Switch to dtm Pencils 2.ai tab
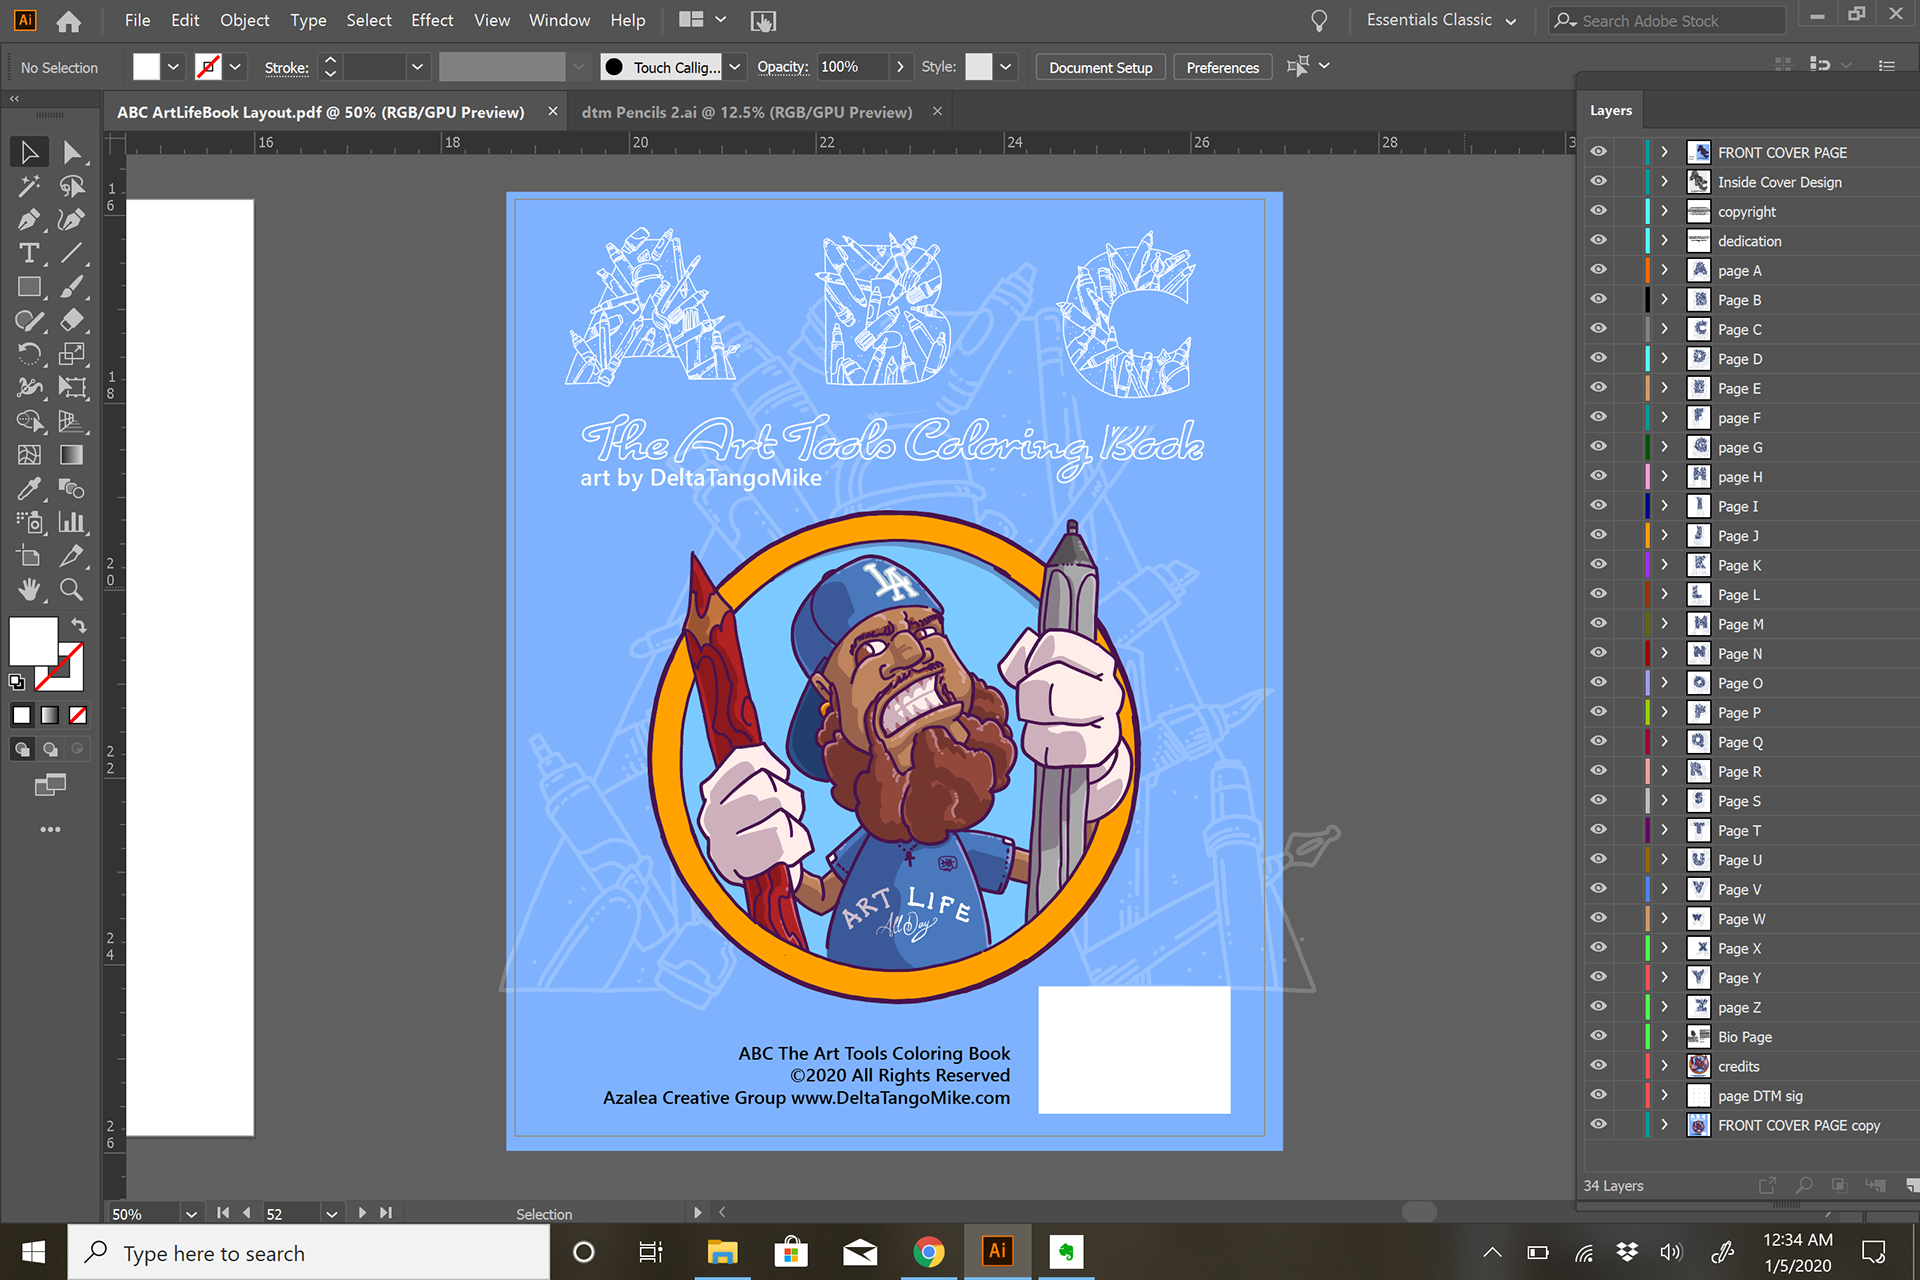 pyautogui.click(x=747, y=112)
